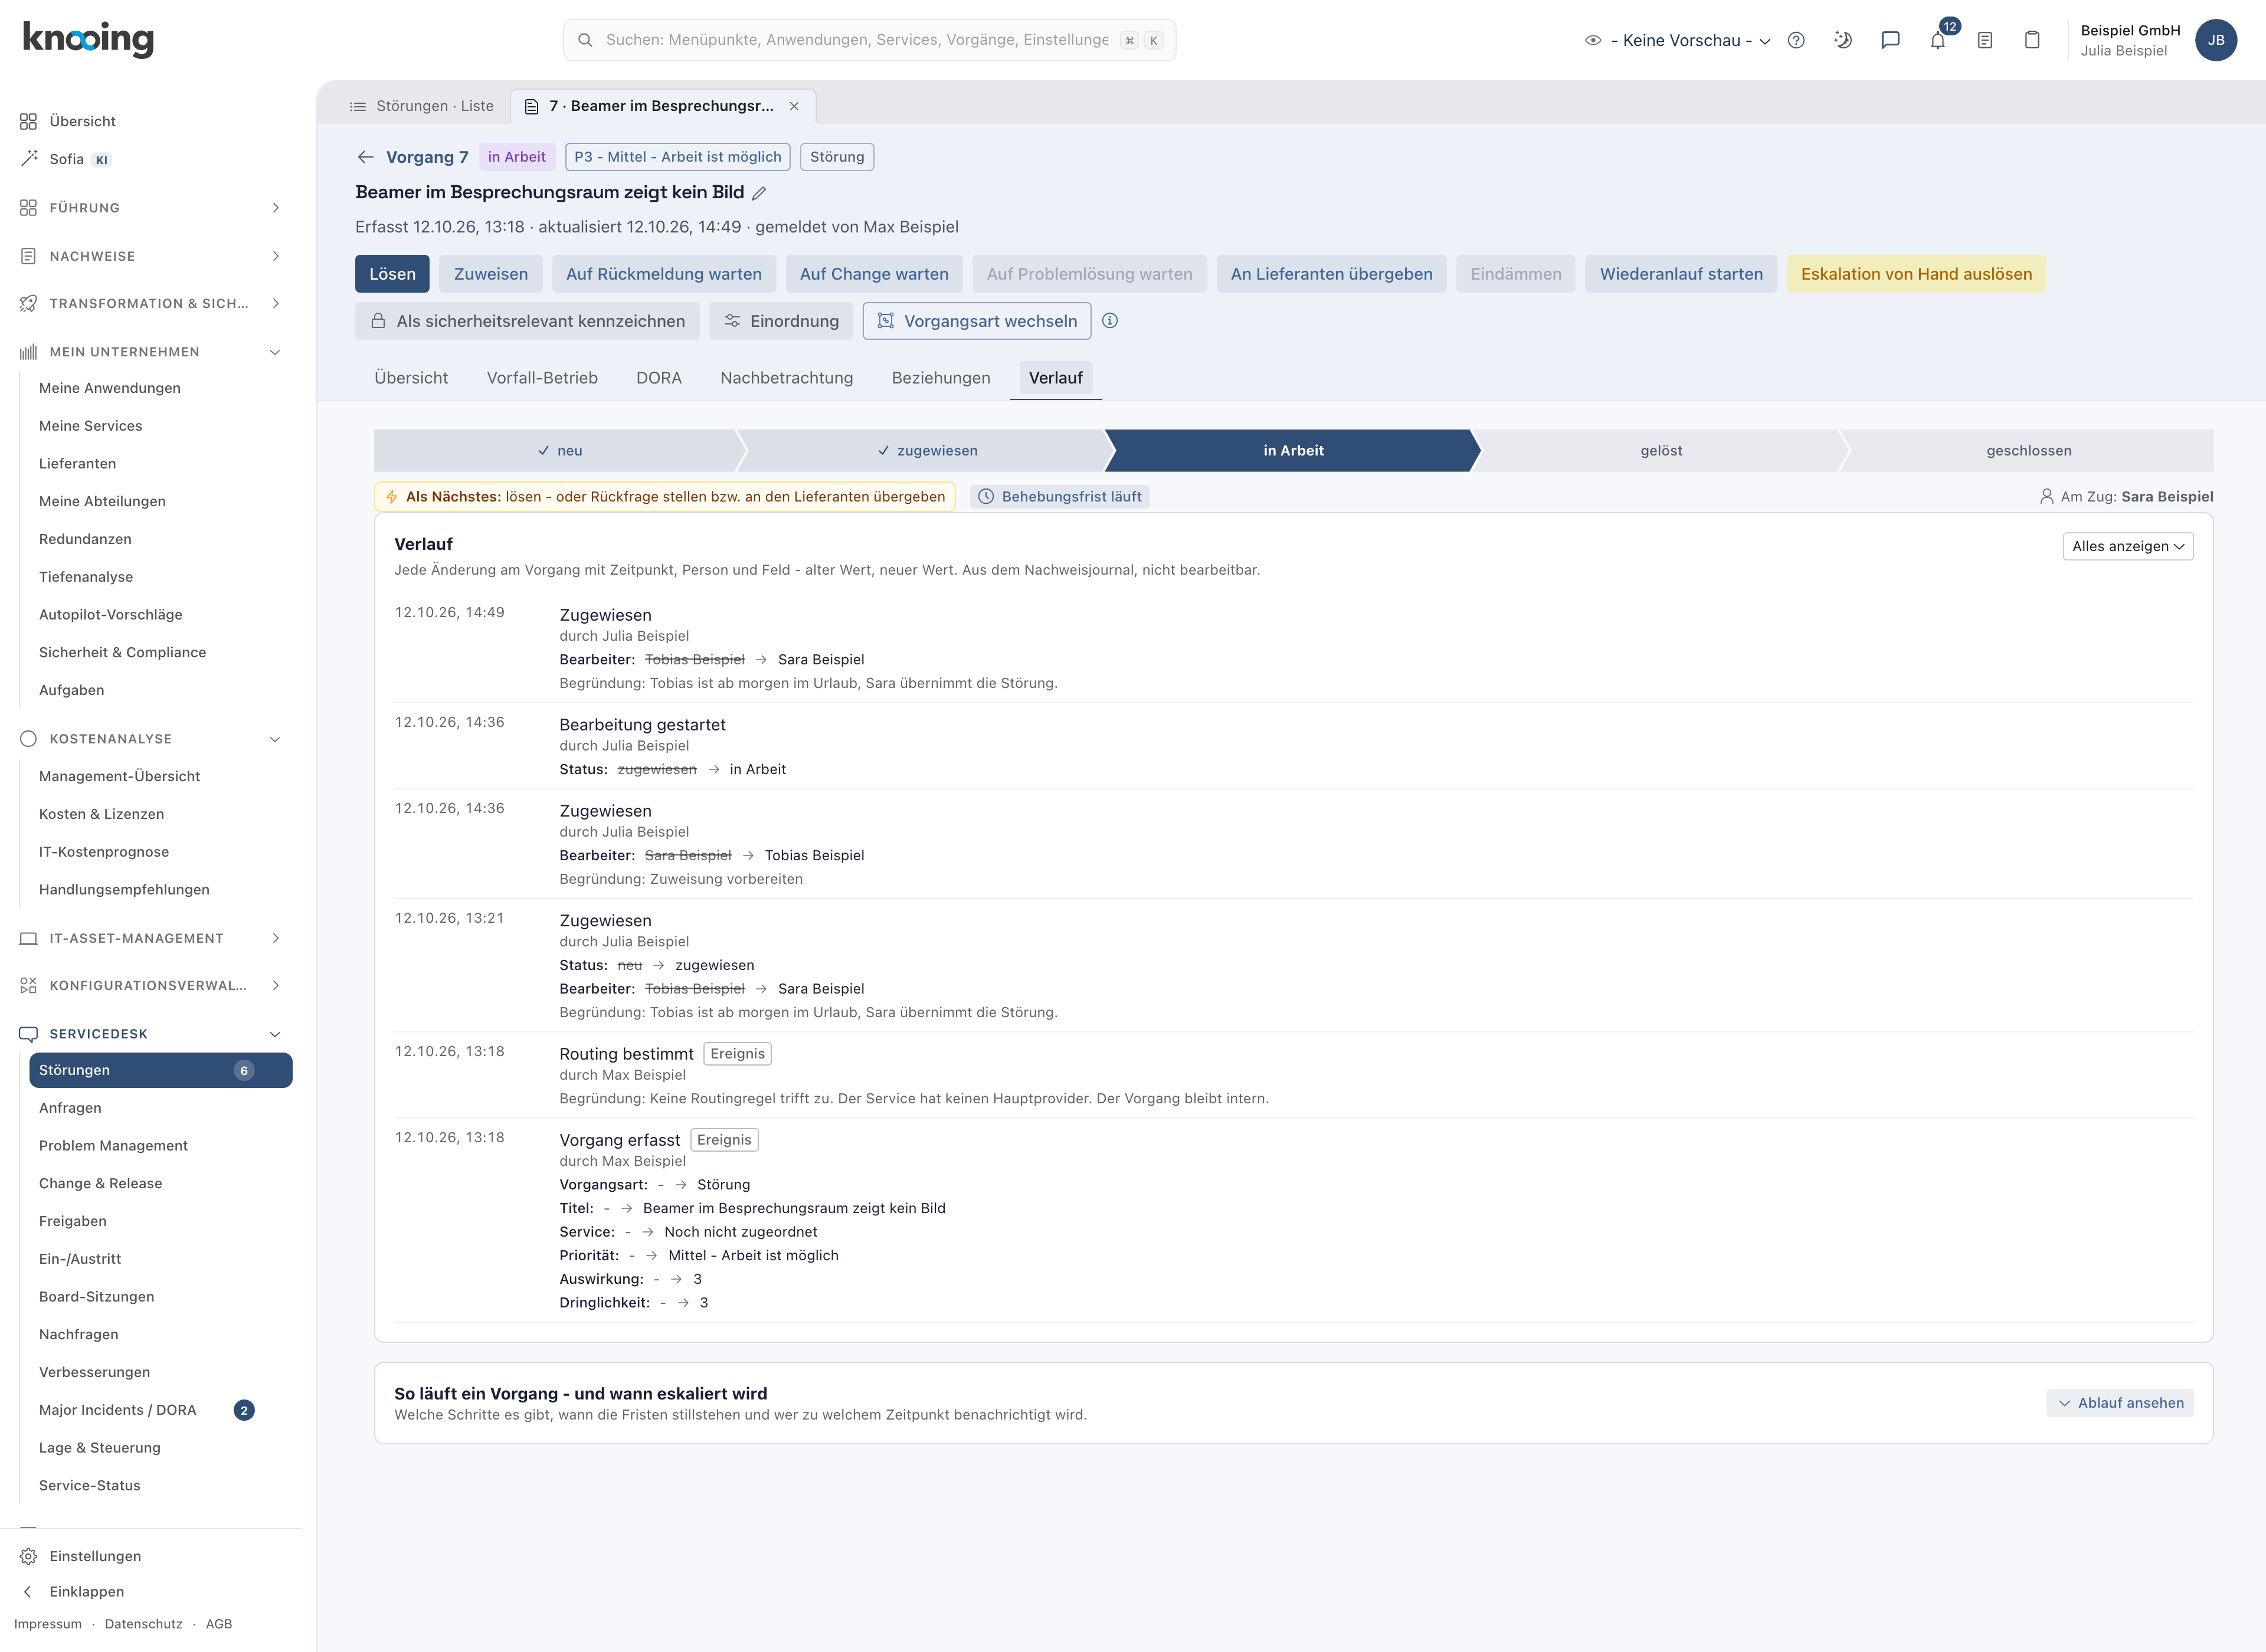
Task: Open Keine Vorschau preview dropdown
Action: click(x=1678, y=40)
